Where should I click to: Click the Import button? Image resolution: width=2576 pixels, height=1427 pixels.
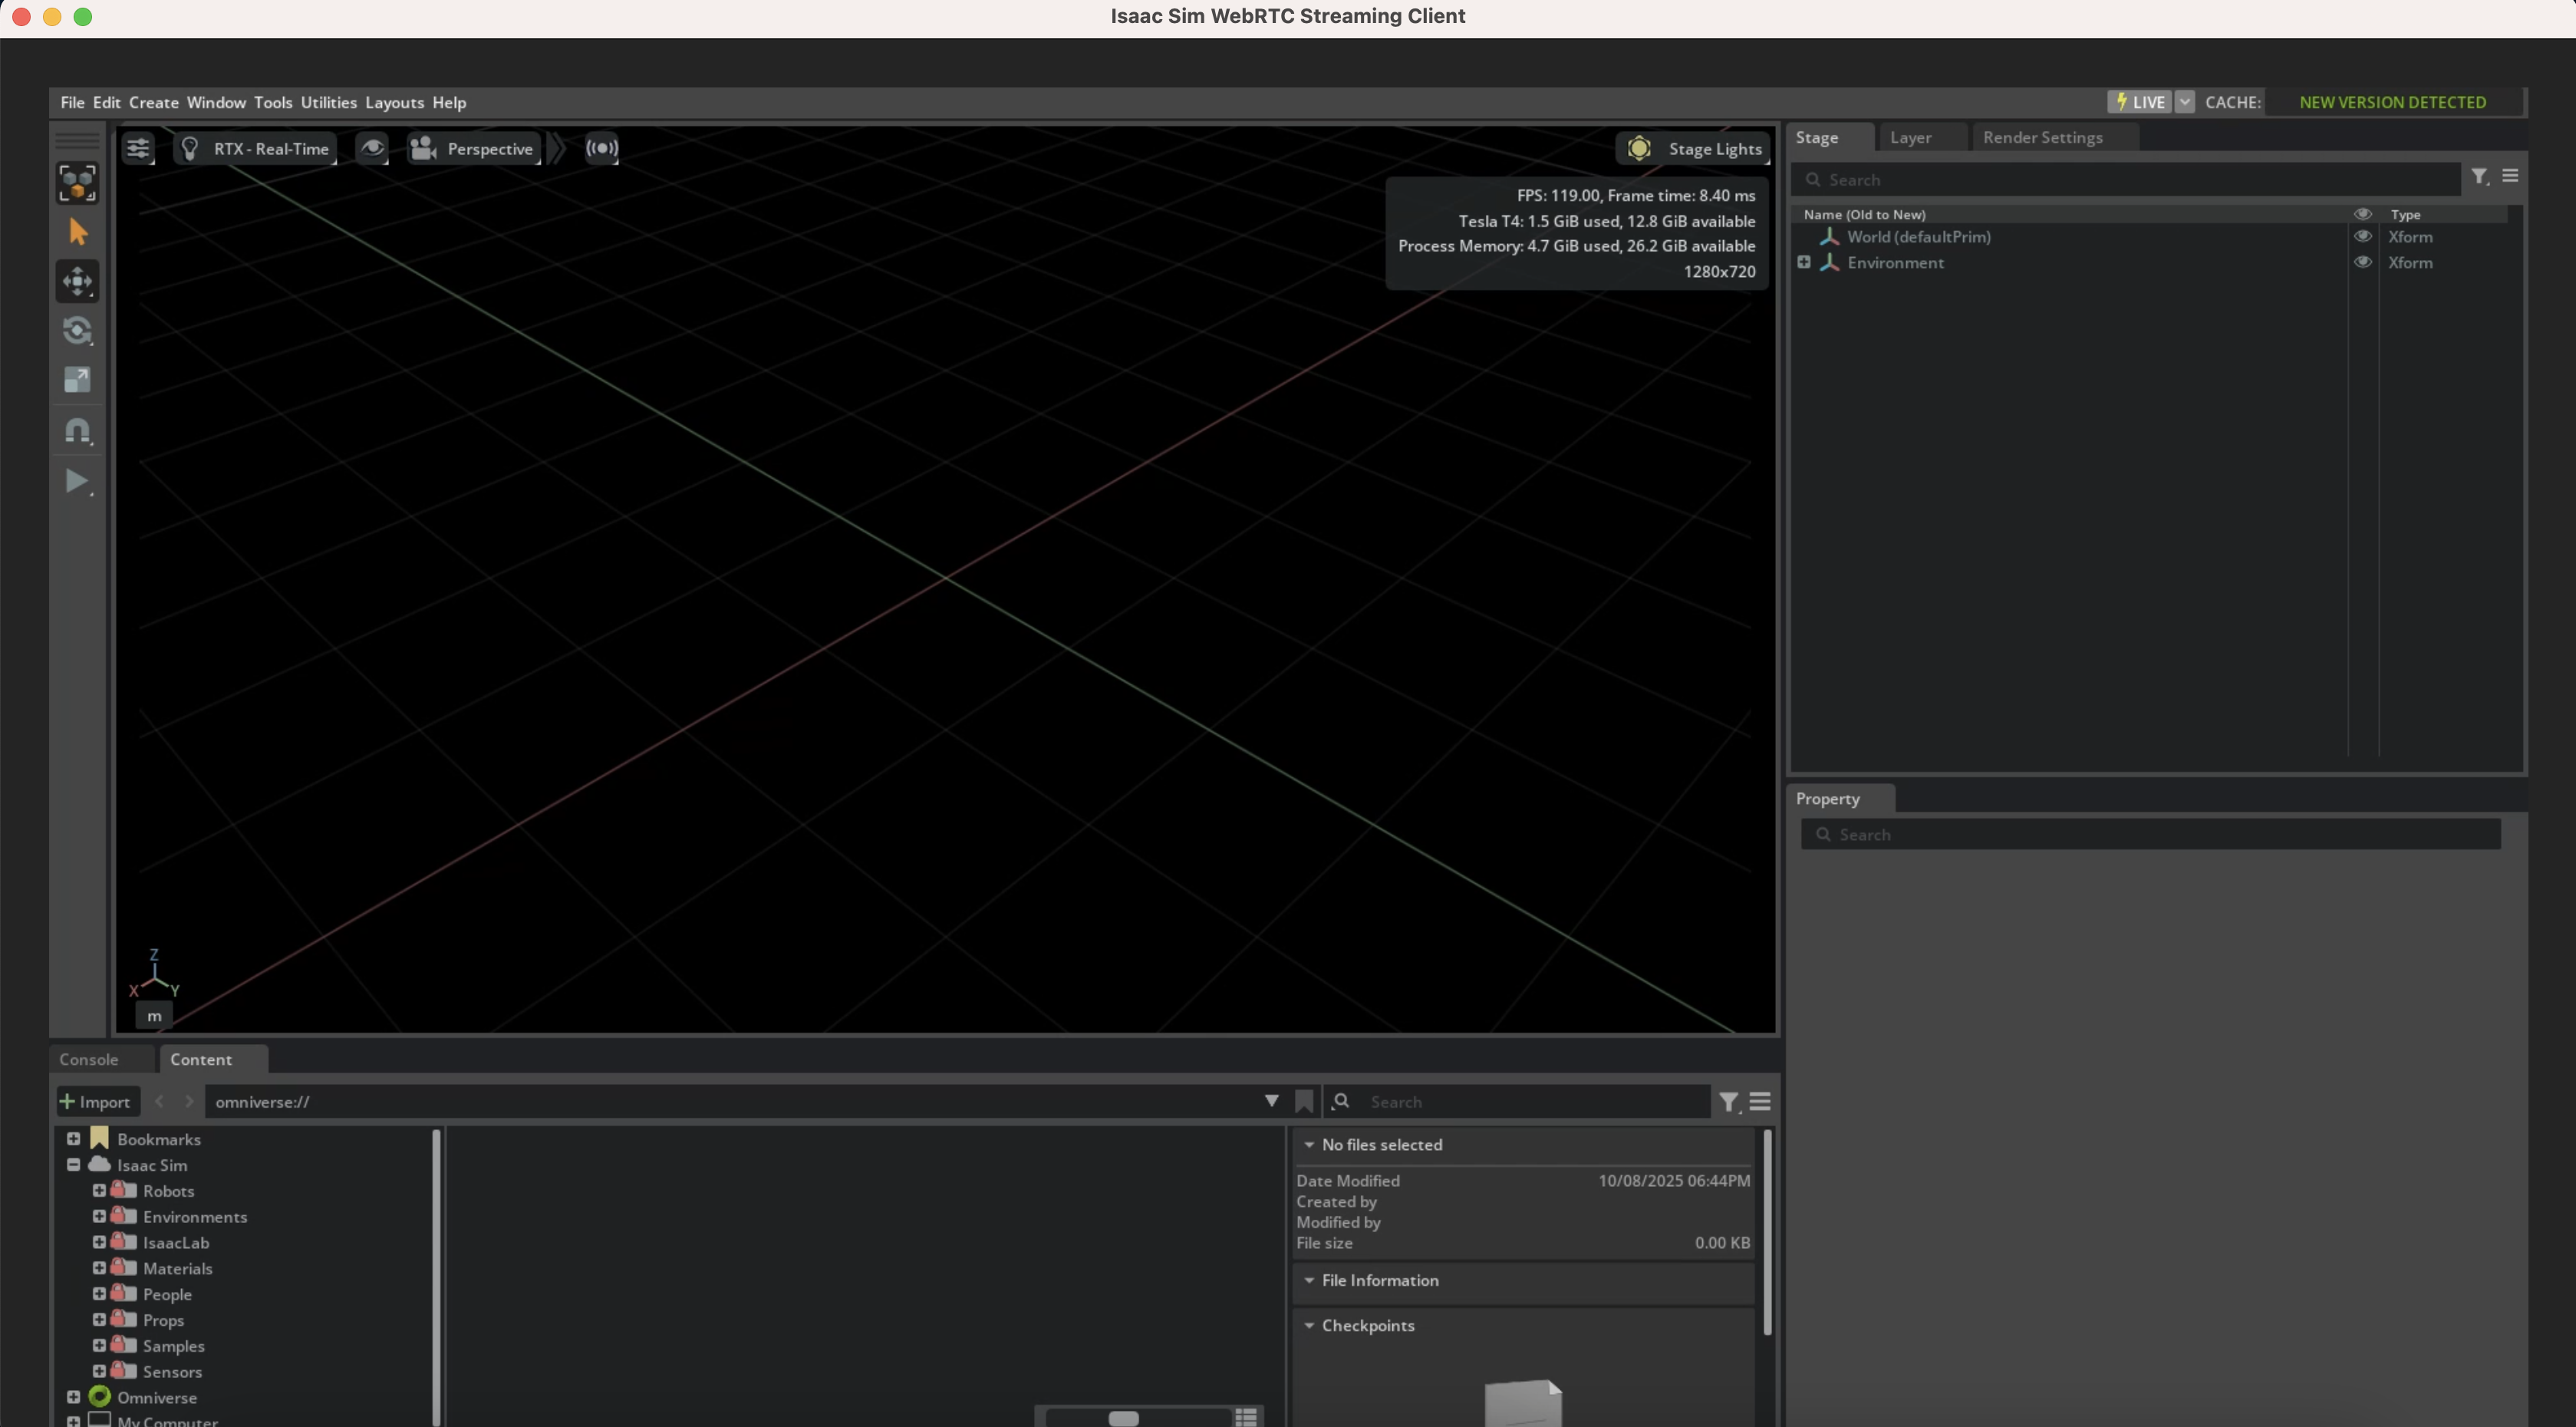click(x=96, y=1101)
